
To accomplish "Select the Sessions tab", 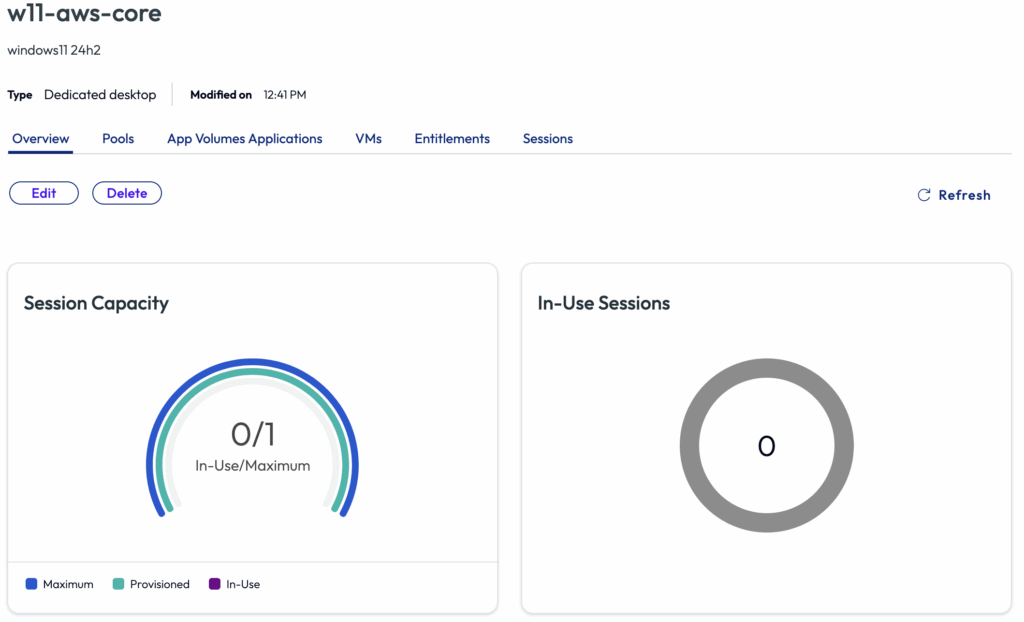I will coord(547,139).
